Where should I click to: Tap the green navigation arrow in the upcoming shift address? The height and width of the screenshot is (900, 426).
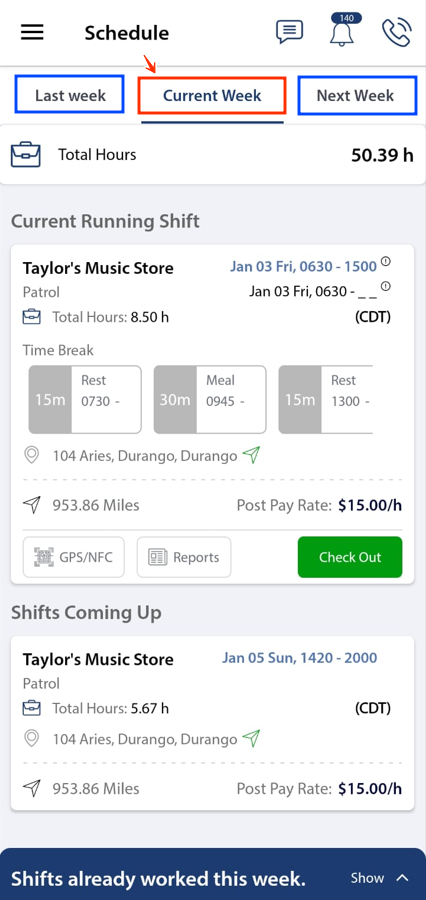coord(251,737)
